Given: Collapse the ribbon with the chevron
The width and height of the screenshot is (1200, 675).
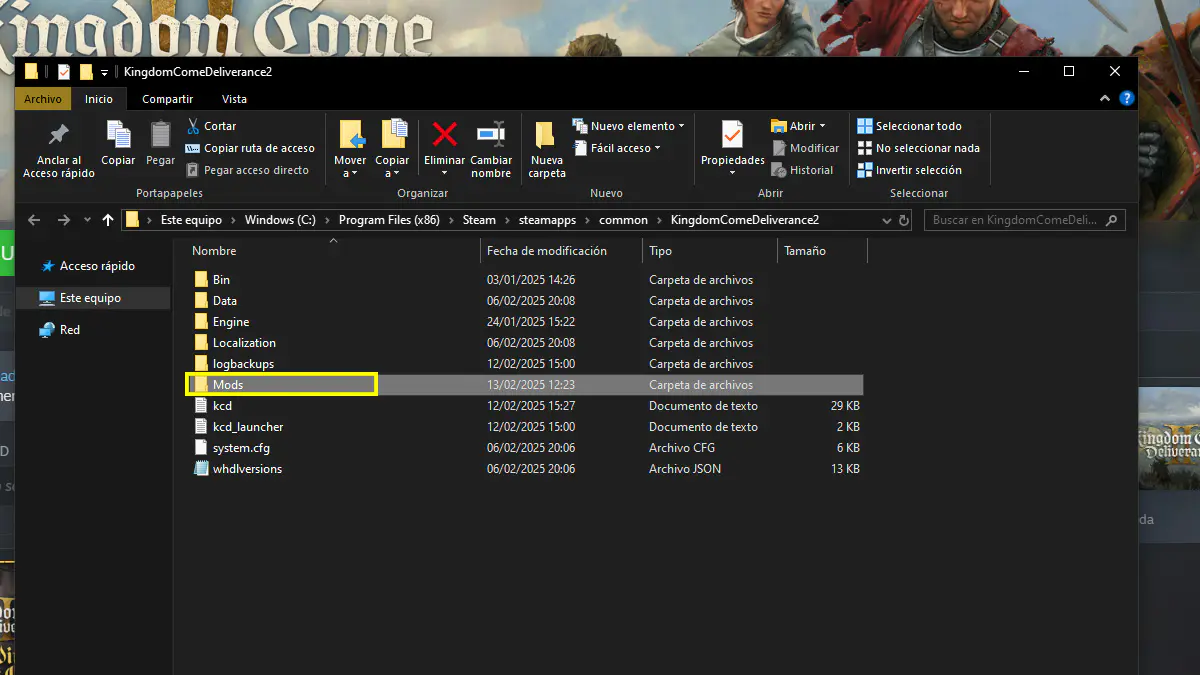Looking at the screenshot, I should coord(1105,99).
